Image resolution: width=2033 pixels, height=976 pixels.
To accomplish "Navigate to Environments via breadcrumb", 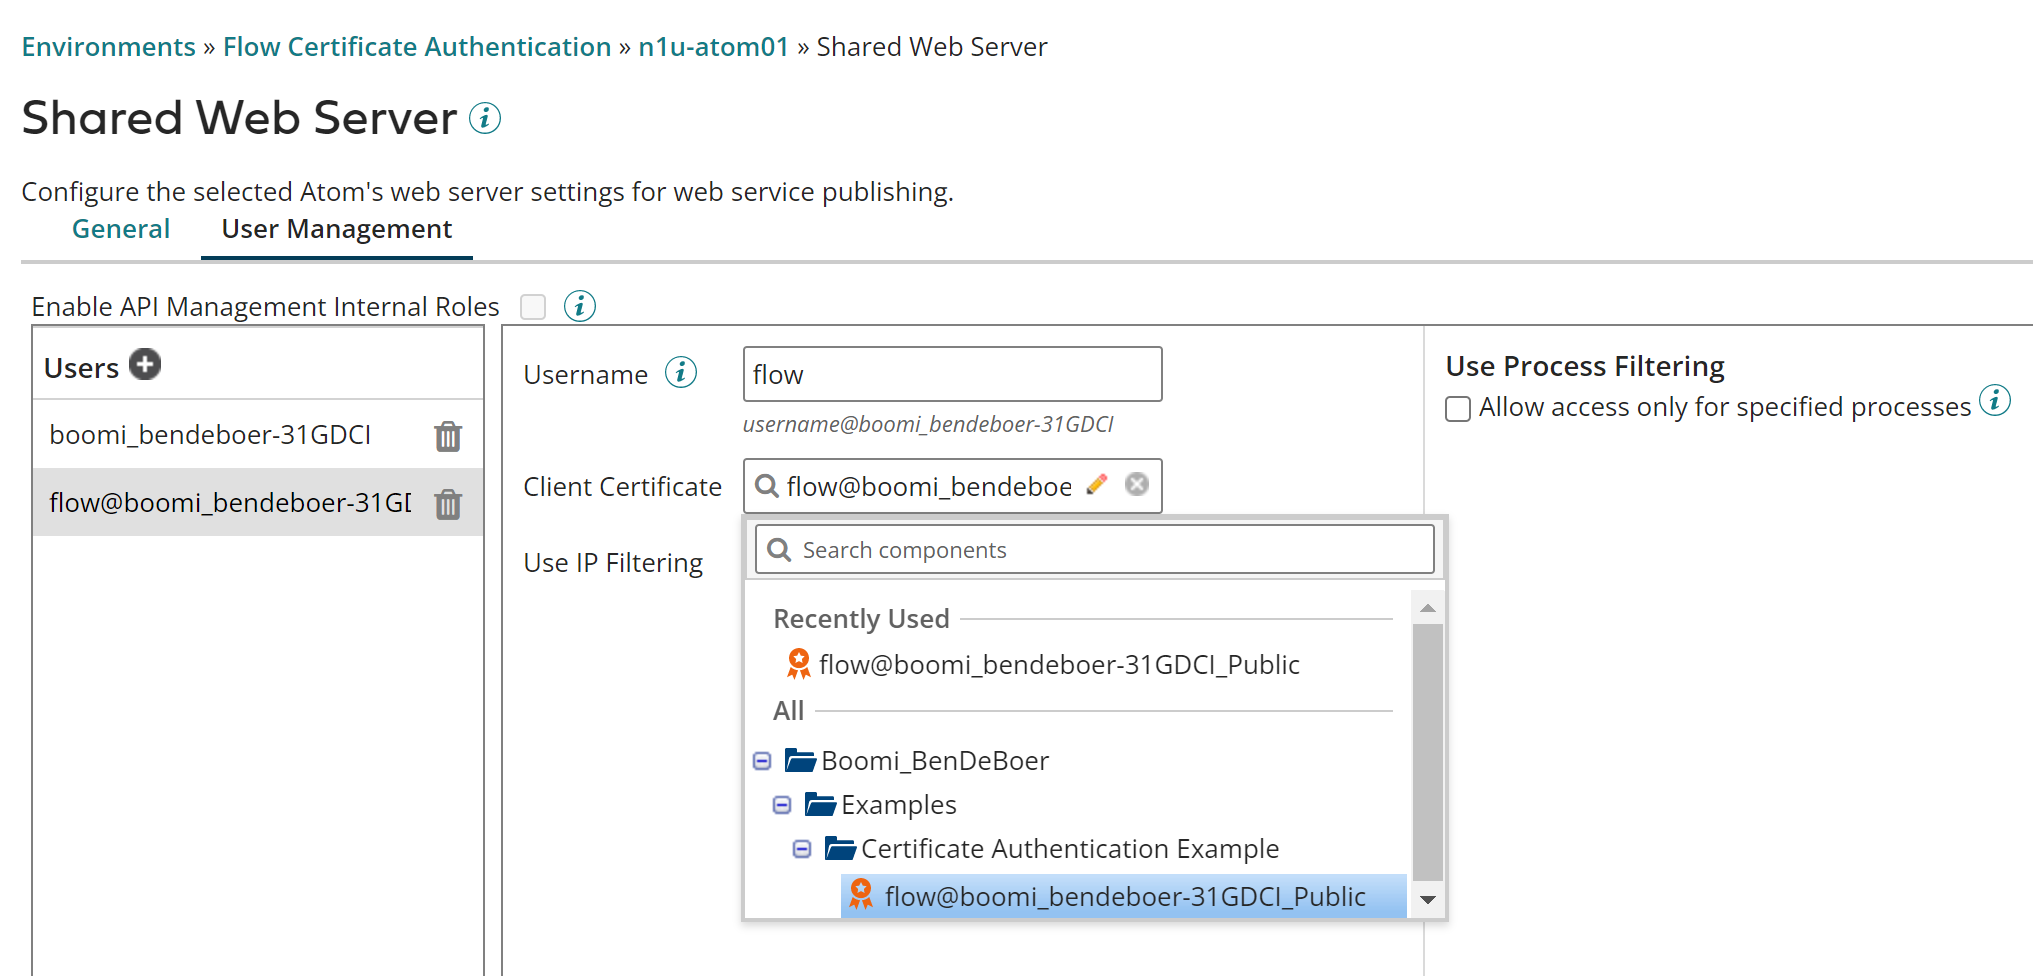I will click(x=108, y=46).
